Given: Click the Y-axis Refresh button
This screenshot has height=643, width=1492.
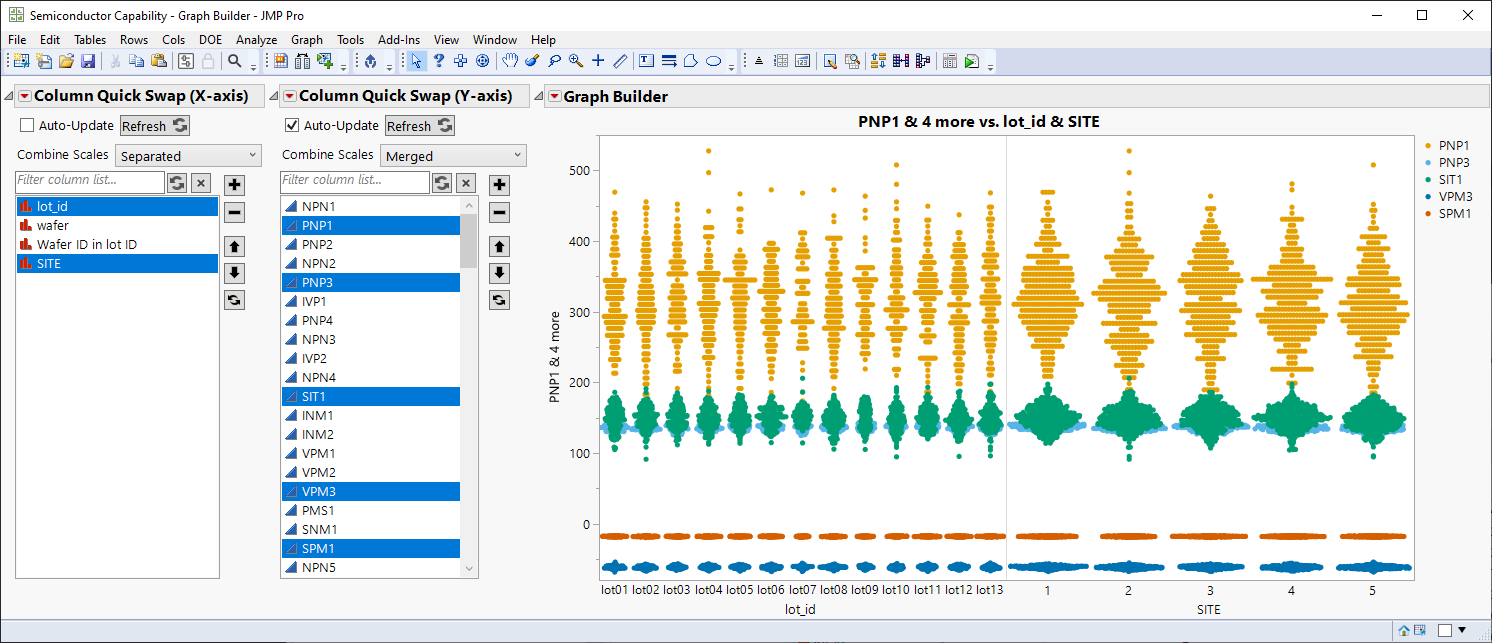Looking at the screenshot, I should click(419, 126).
